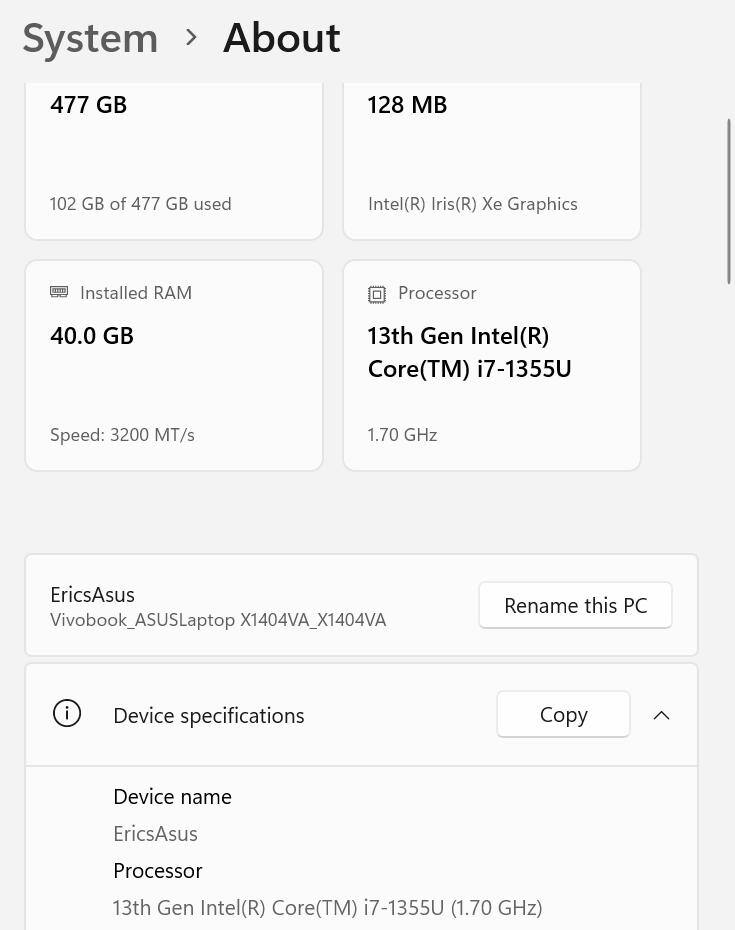Image resolution: width=735 pixels, height=930 pixels.
Task: Click the Rename this PC button
Action: pyautogui.click(x=575, y=606)
